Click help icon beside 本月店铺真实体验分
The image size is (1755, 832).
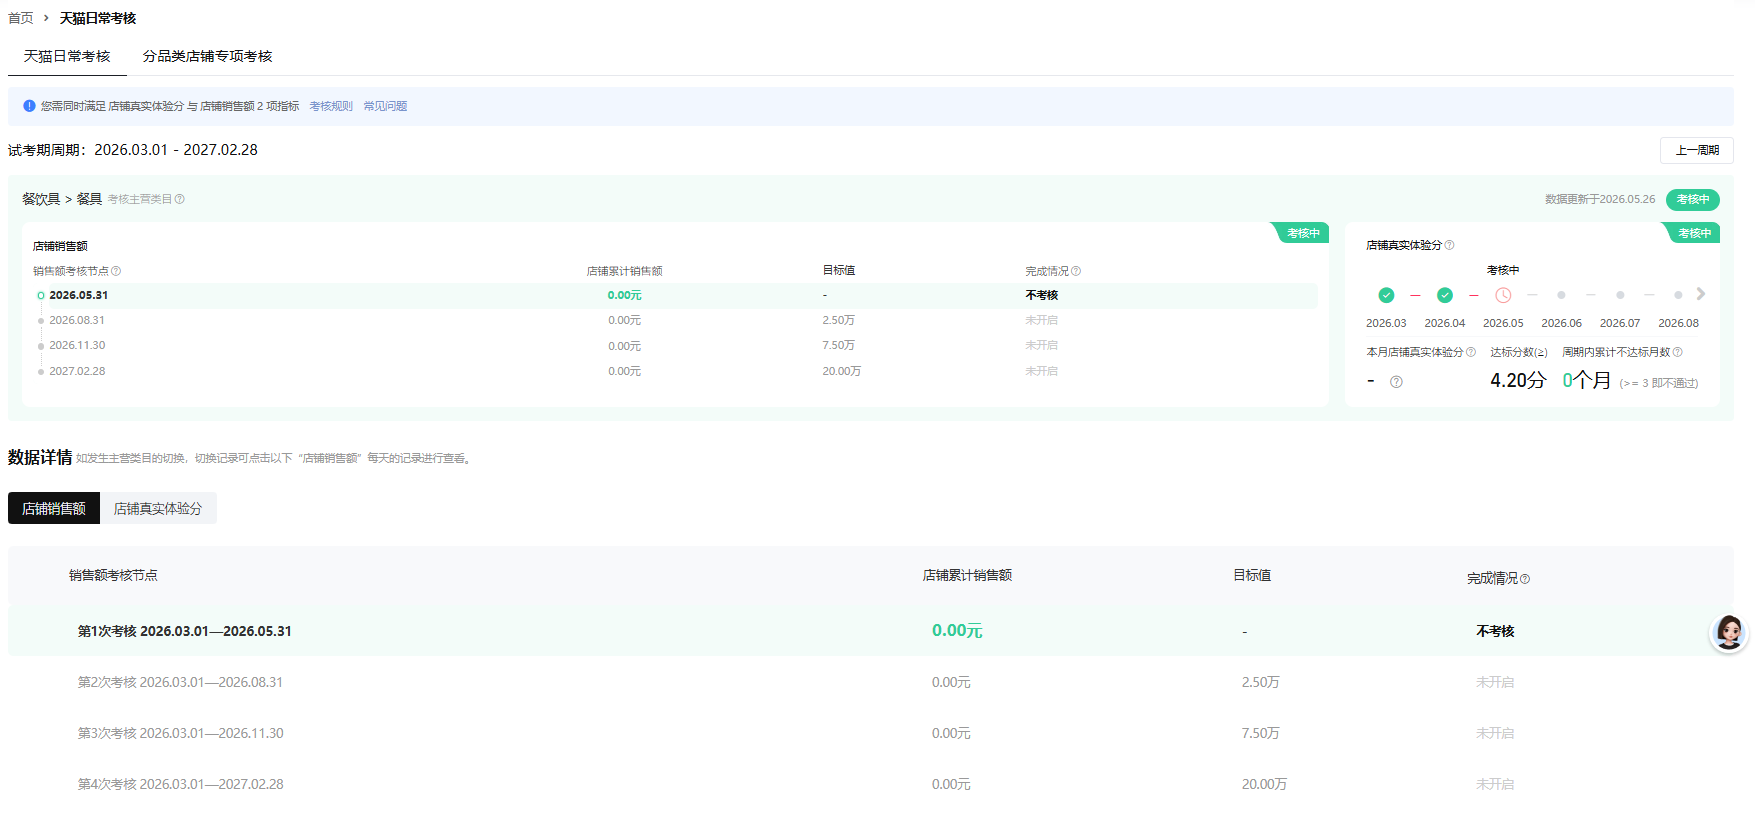[x=1471, y=352]
